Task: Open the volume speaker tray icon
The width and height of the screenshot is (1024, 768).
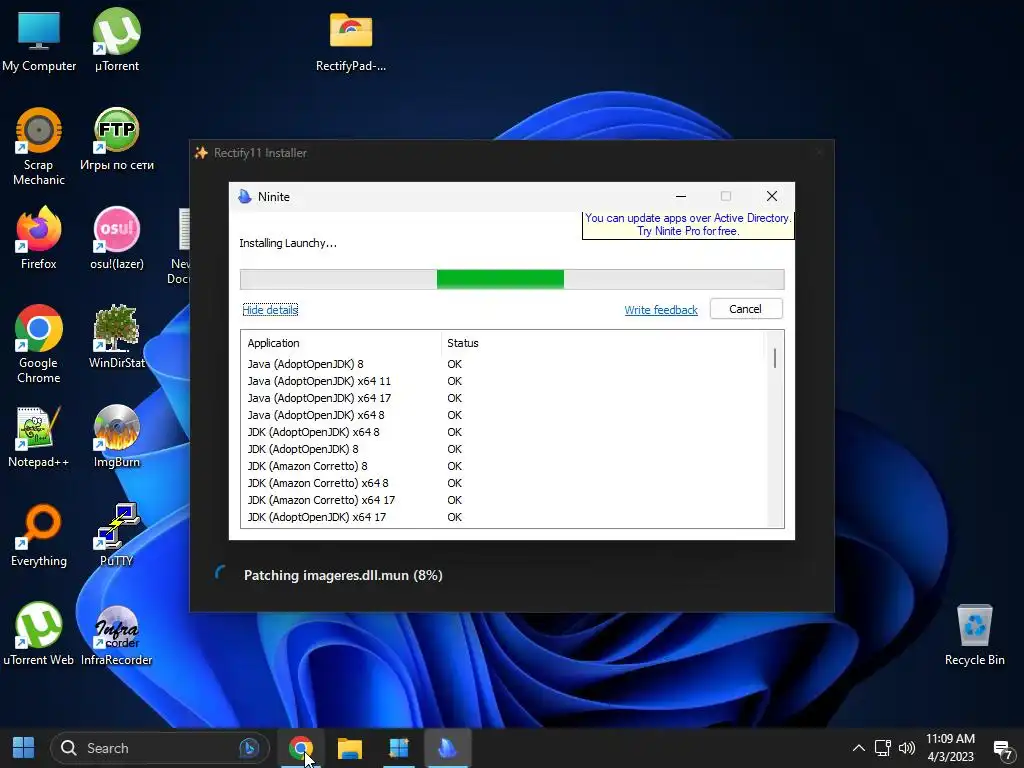Action: pos(907,748)
